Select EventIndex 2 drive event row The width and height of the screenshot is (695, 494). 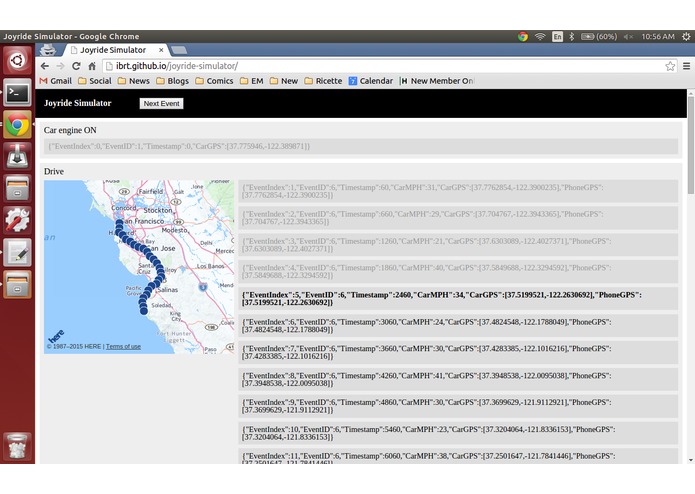458,218
